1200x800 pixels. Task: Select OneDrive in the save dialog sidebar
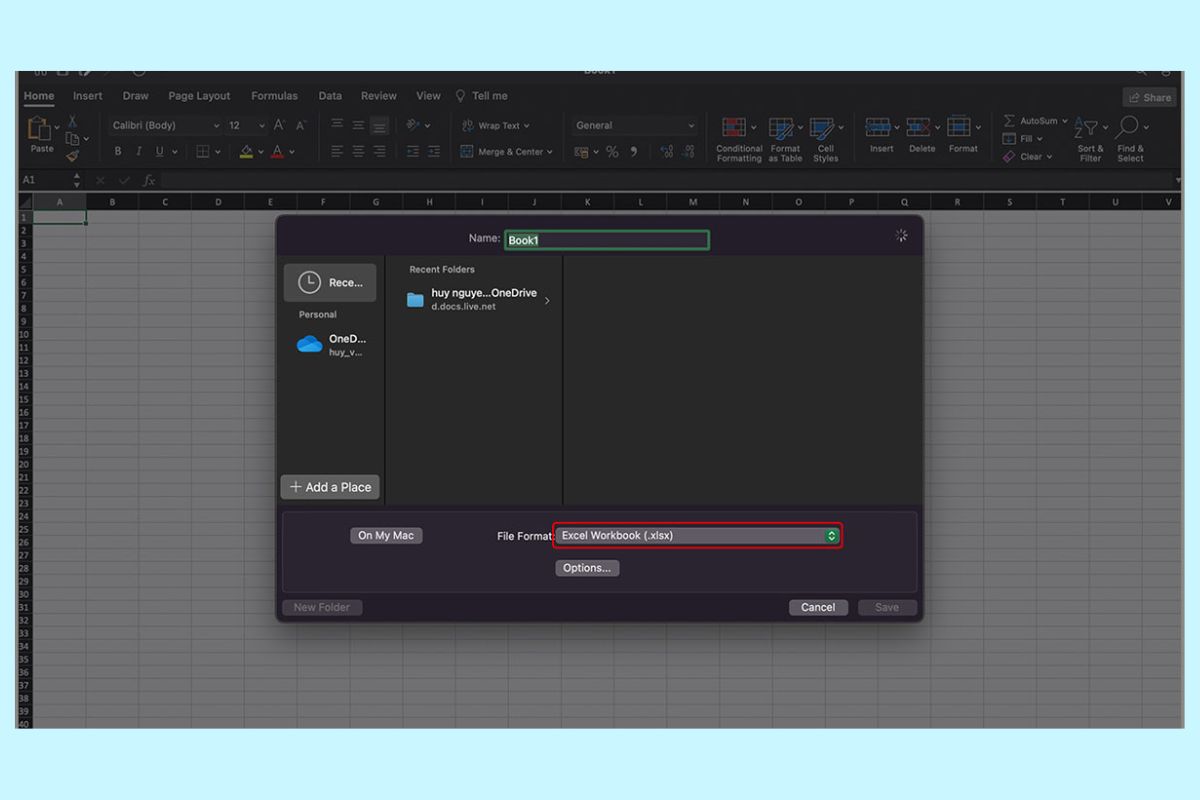pyautogui.click(x=331, y=345)
